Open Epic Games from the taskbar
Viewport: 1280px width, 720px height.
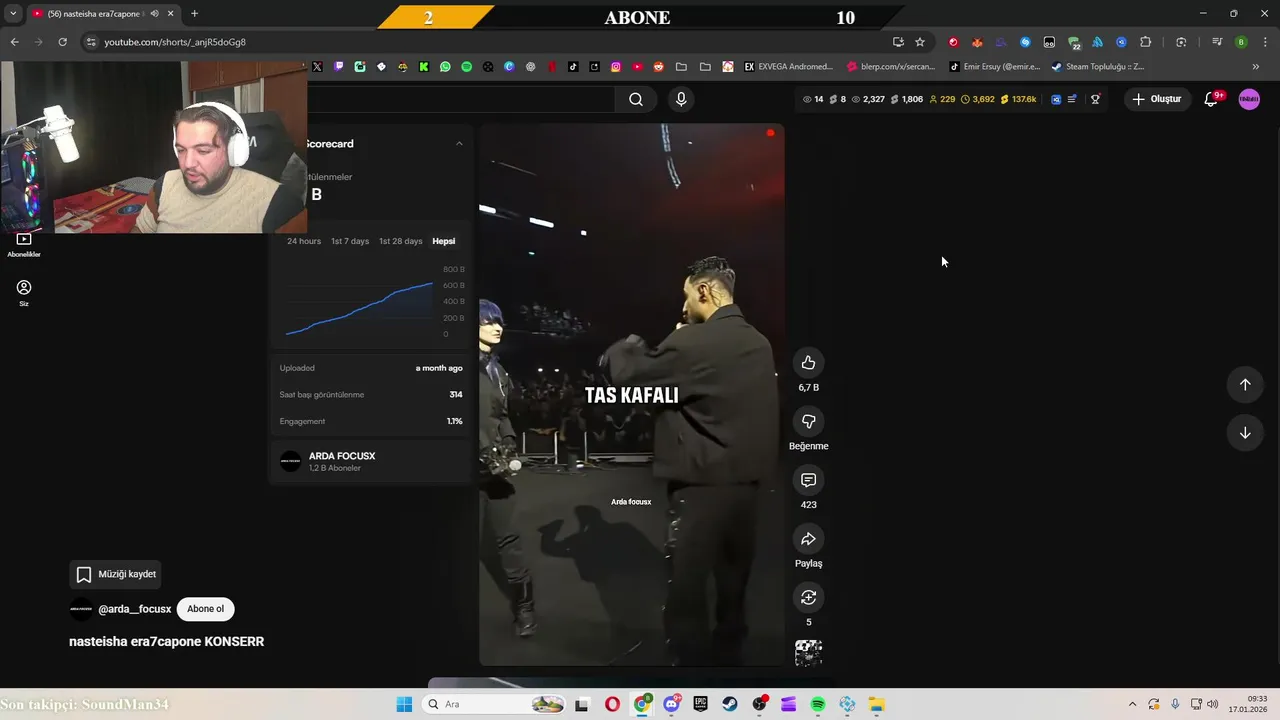point(701,704)
